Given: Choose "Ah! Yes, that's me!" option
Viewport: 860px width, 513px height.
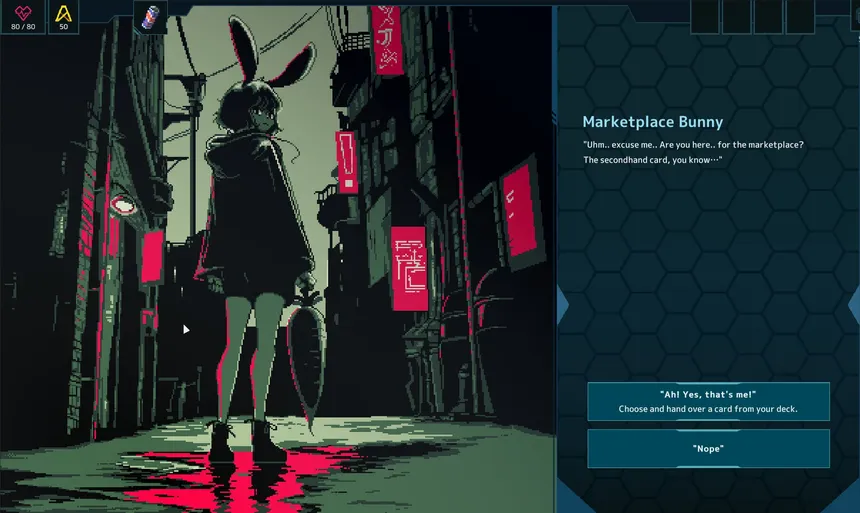Looking at the screenshot, I should pyautogui.click(x=708, y=402).
